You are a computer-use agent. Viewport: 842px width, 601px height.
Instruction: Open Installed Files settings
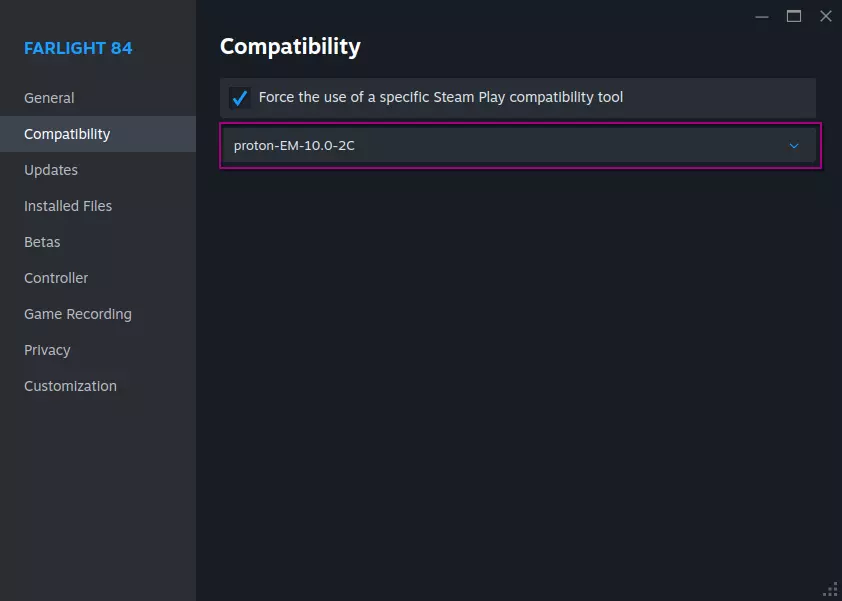[x=68, y=206]
